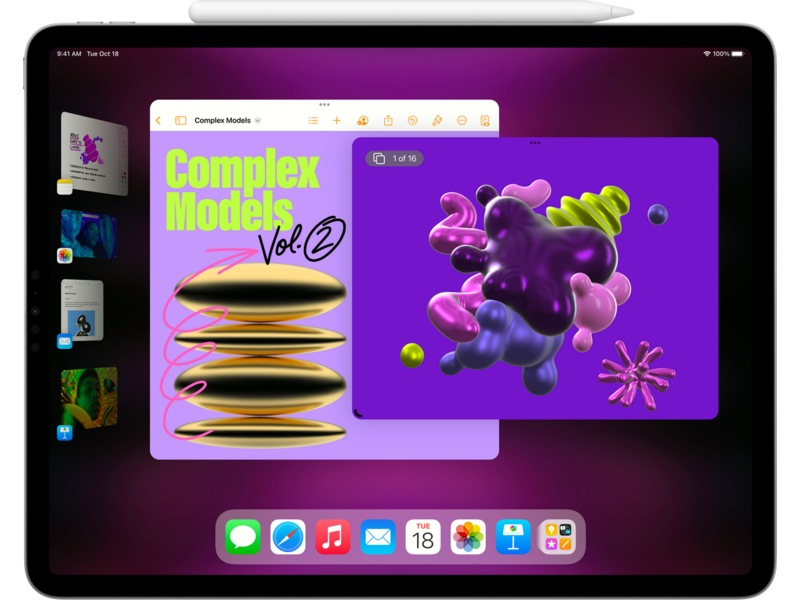The width and height of the screenshot is (800, 600).
Task: Tap the plus insert button
Action: click(x=337, y=121)
